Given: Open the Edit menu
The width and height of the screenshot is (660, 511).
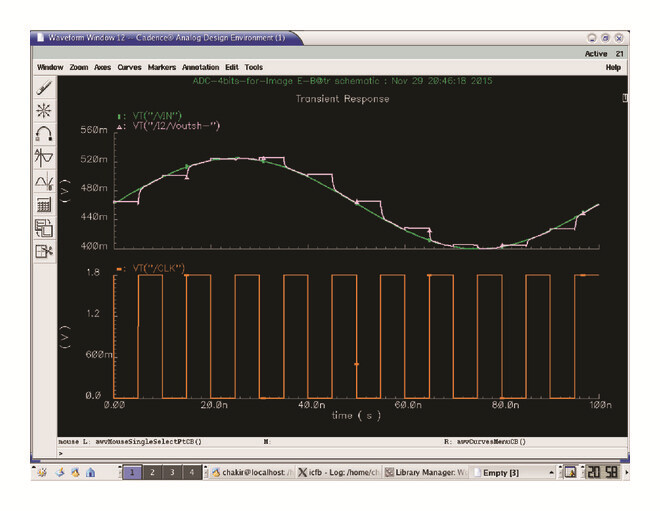Looking at the screenshot, I should coord(232,67).
